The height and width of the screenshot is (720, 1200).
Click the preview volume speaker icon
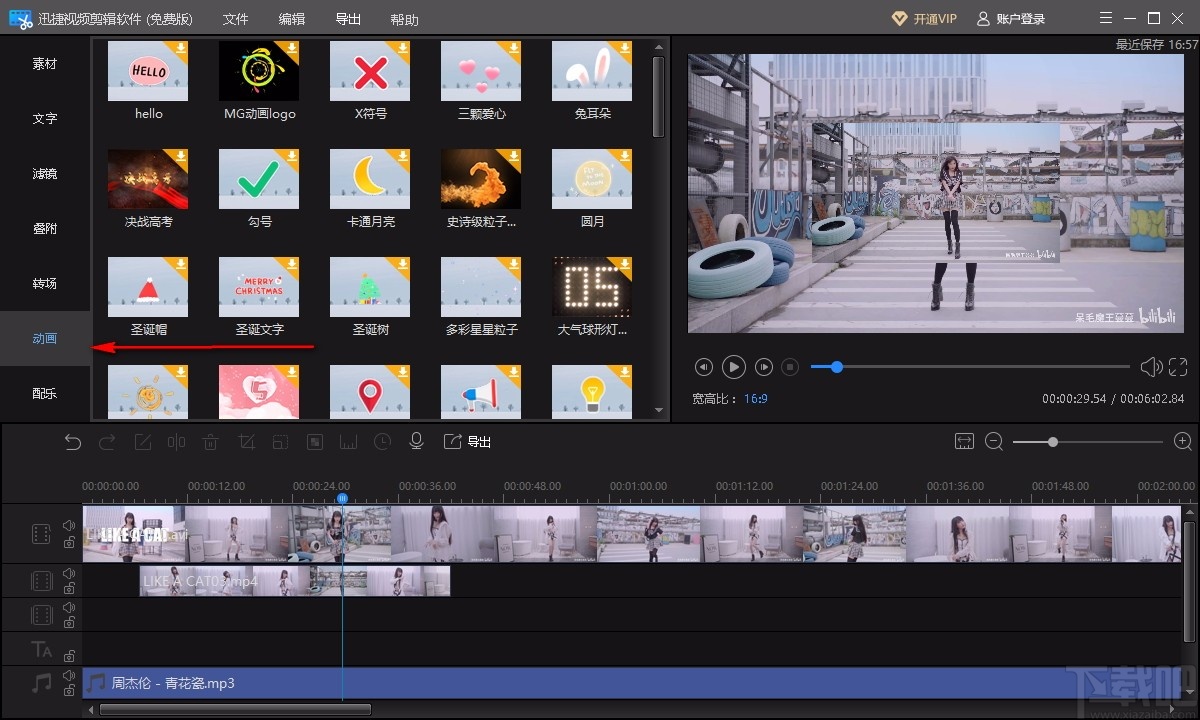point(1151,367)
